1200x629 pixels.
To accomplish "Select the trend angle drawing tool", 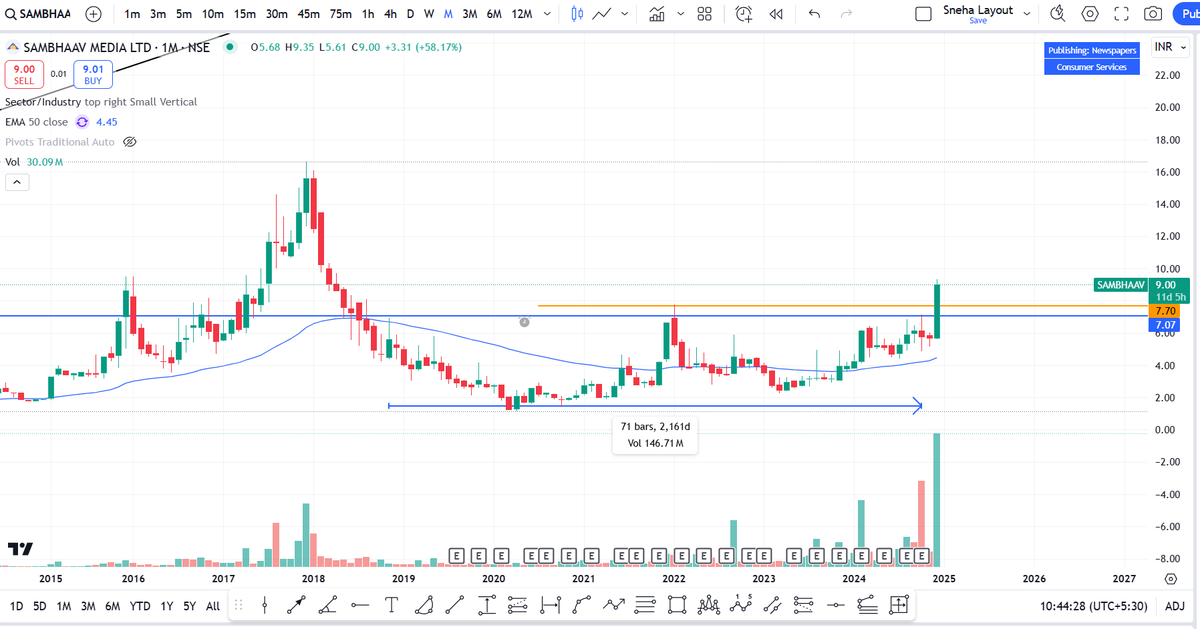I will (328, 605).
